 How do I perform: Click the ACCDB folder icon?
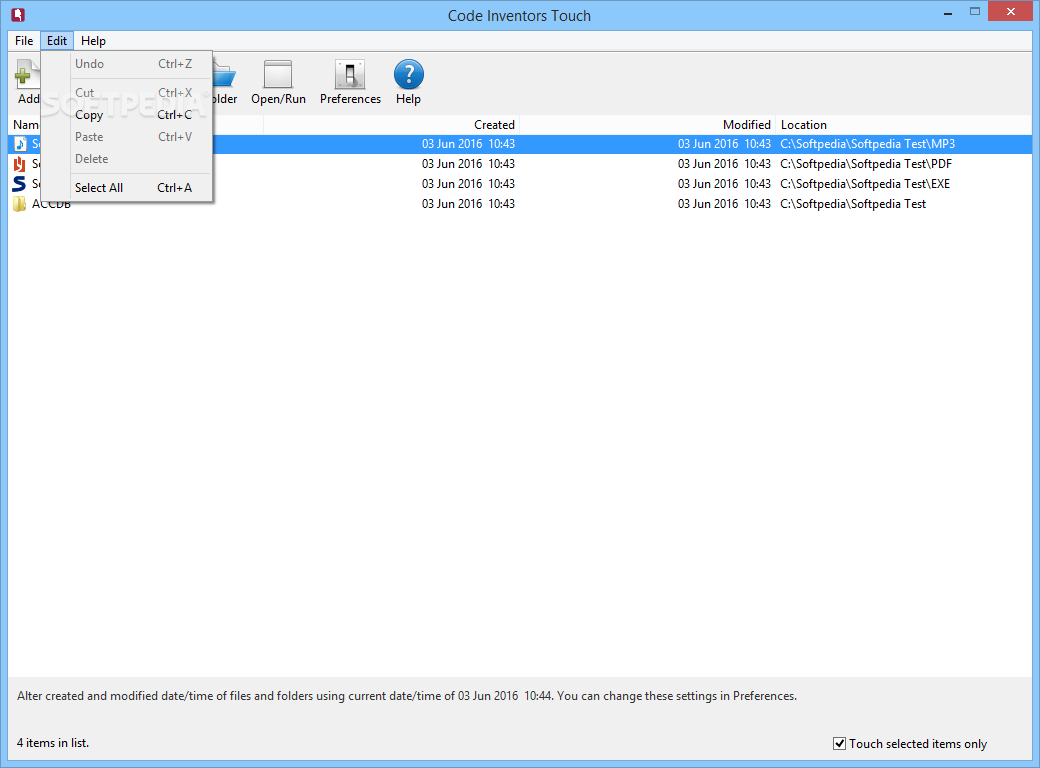pyautogui.click(x=20, y=204)
